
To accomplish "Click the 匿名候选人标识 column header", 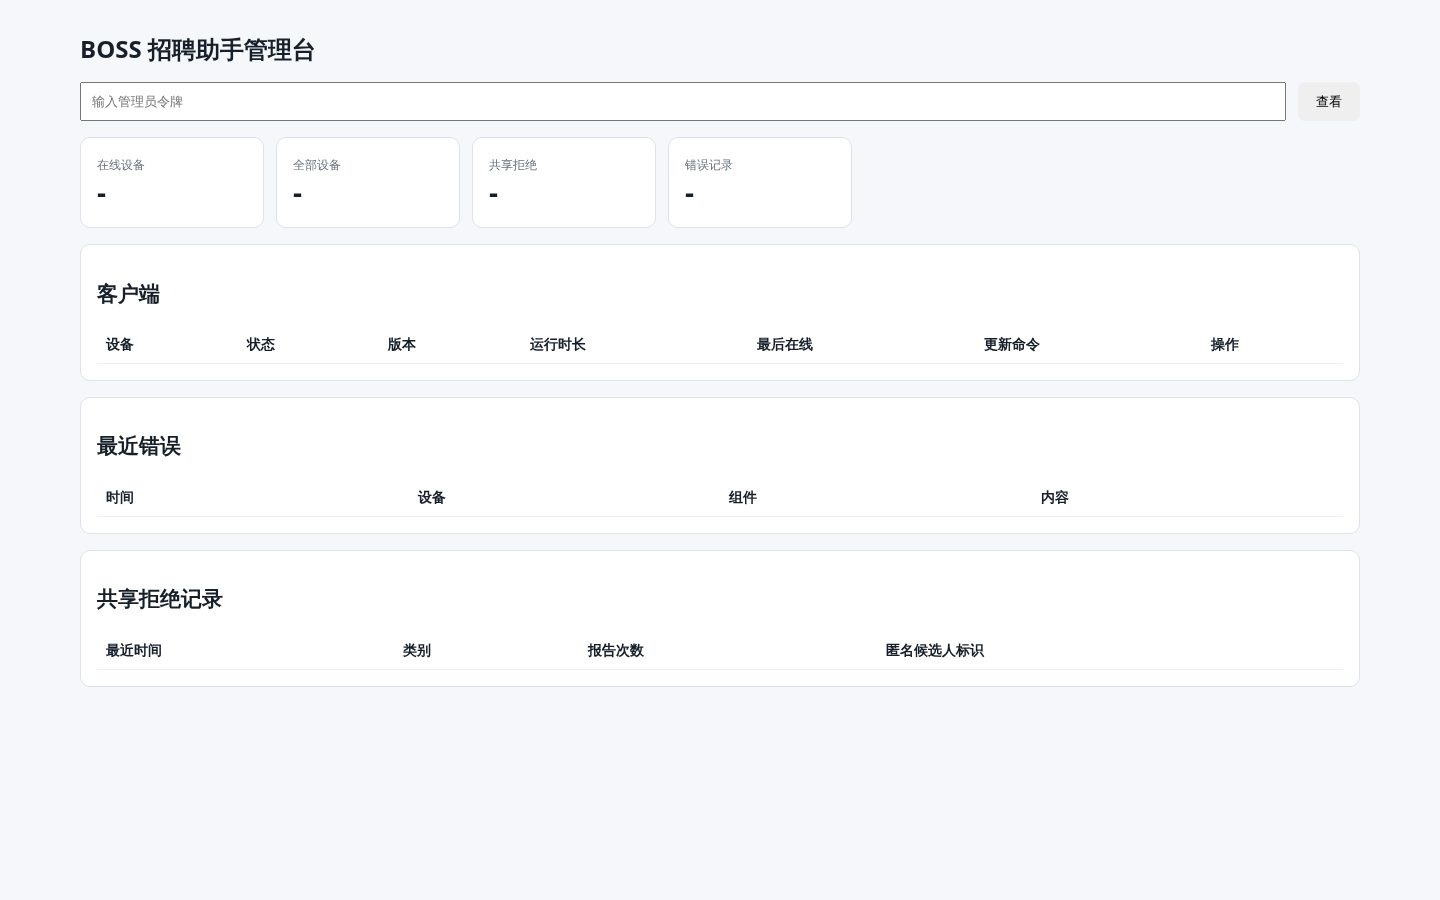I will tap(935, 650).
